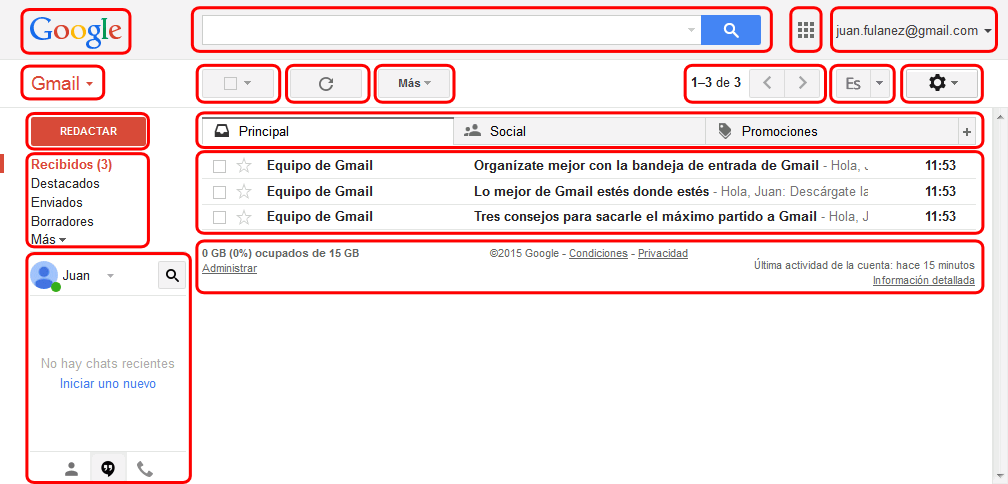The image size is (1008, 484).
Task: Click the plus icon to add inbox tab
Action: (x=966, y=132)
